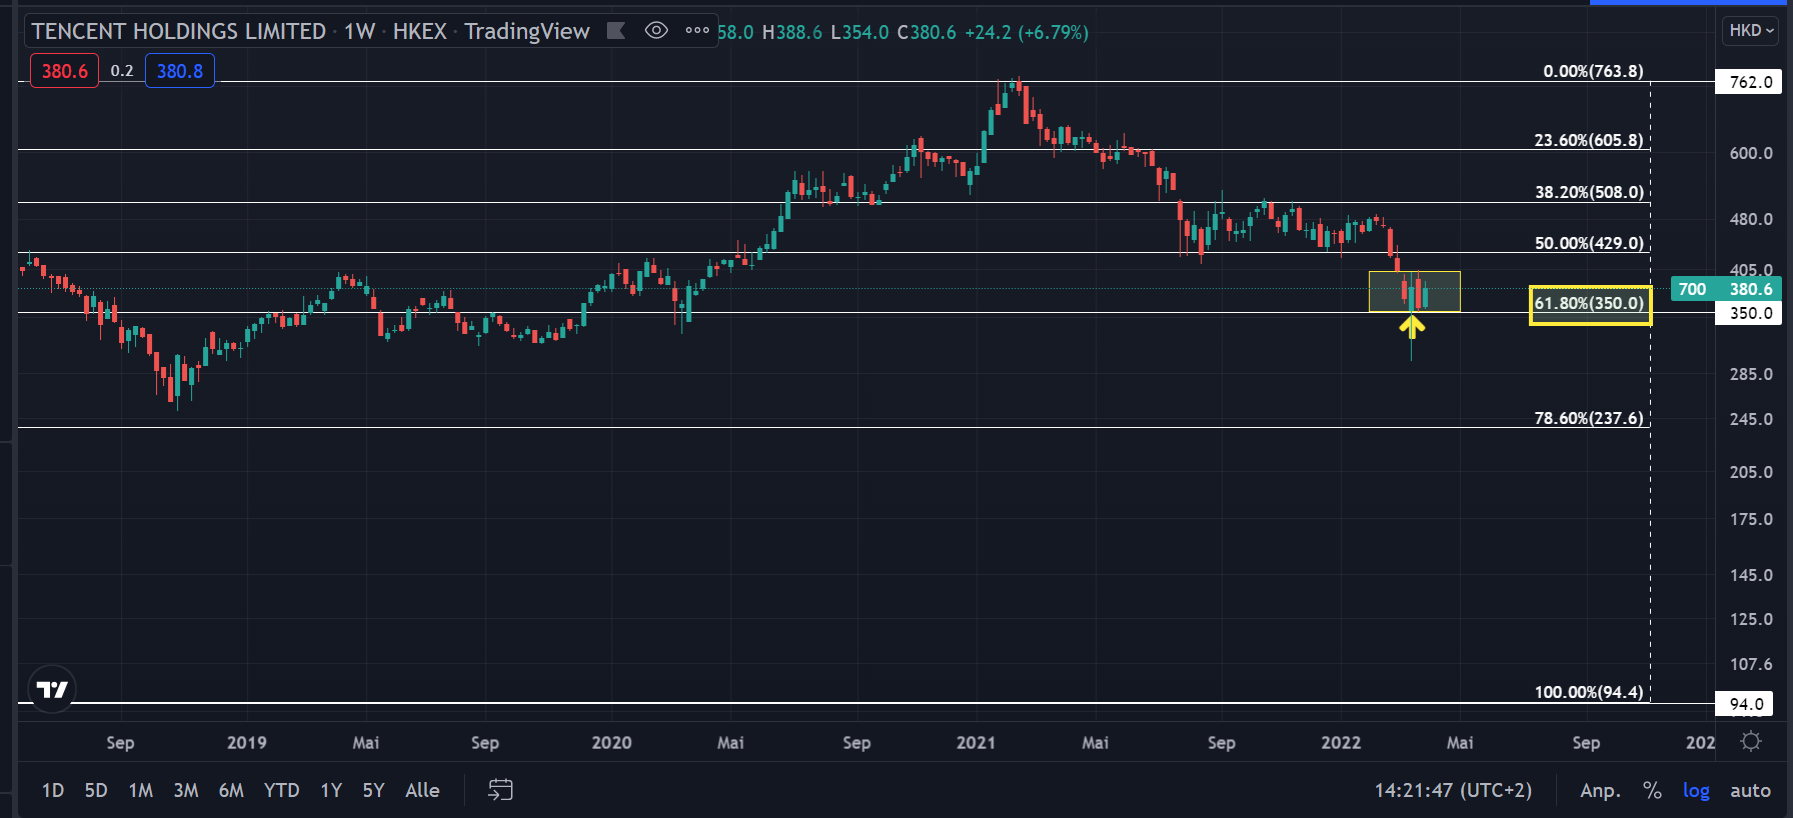This screenshot has height=818, width=1793.
Task: Click the 2020 label on time axis
Action: point(612,742)
